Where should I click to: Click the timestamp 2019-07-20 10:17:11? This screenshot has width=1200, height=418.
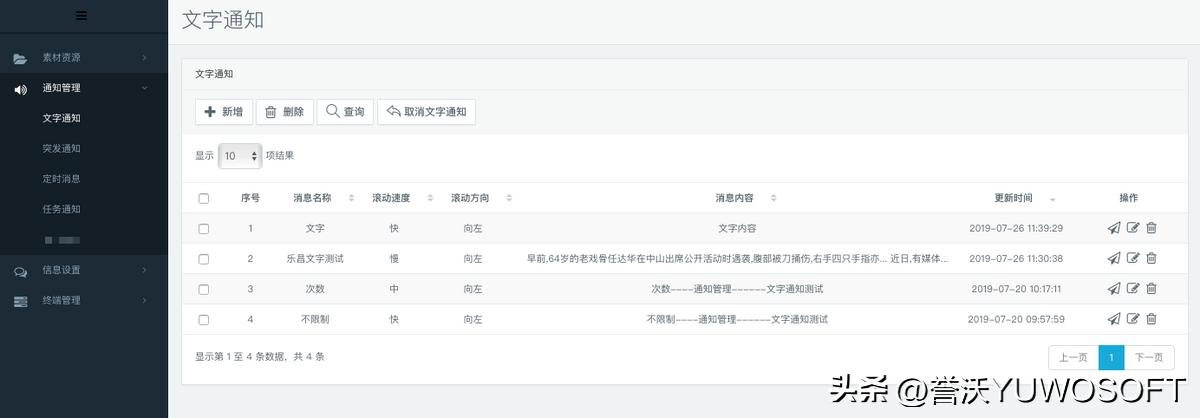click(1016, 289)
